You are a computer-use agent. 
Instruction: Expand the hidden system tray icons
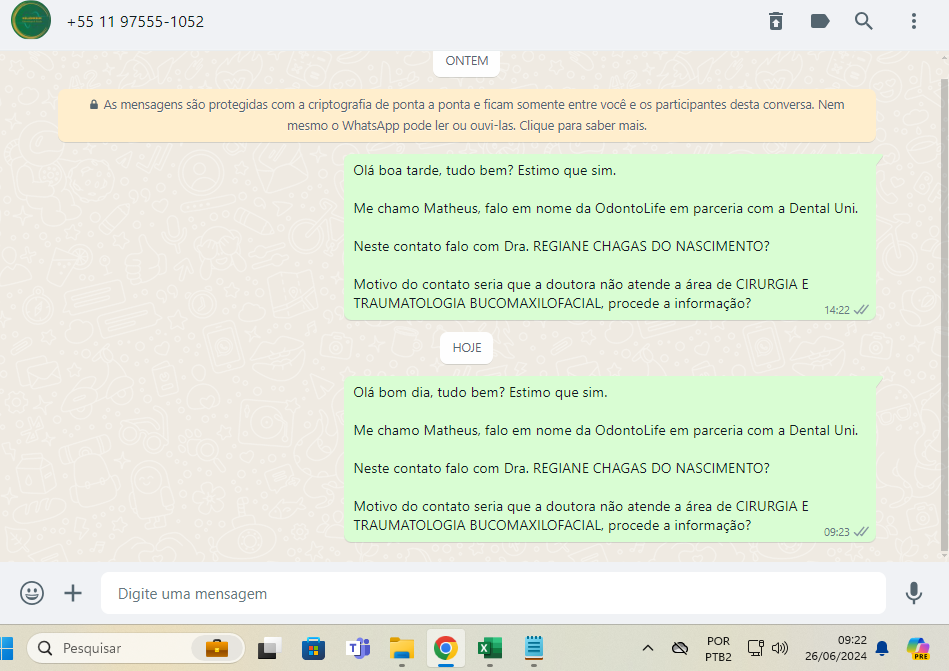pos(648,648)
